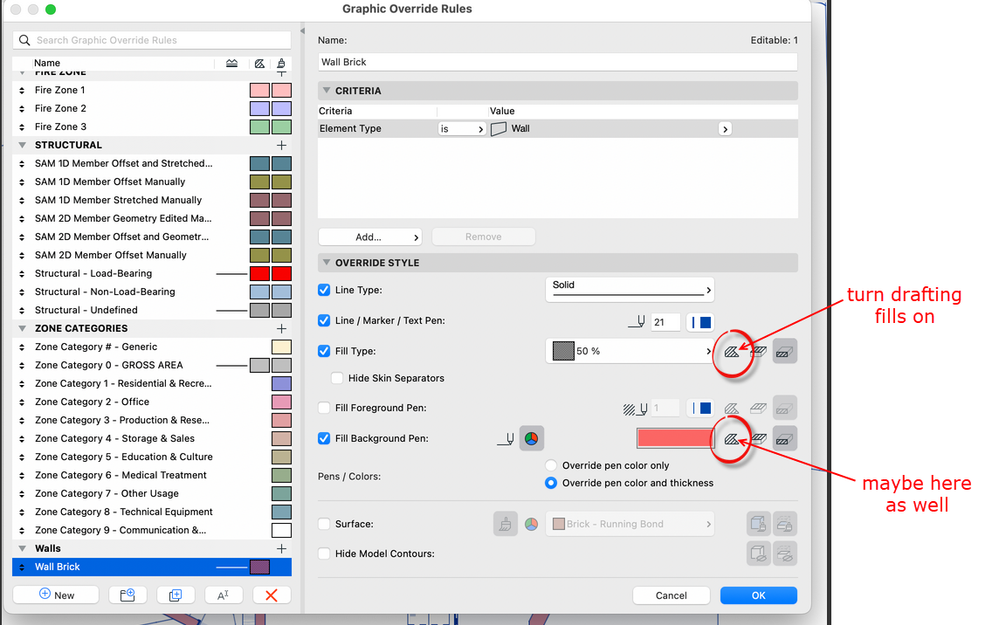Click the OK button
999x625 pixels.
click(x=758, y=595)
